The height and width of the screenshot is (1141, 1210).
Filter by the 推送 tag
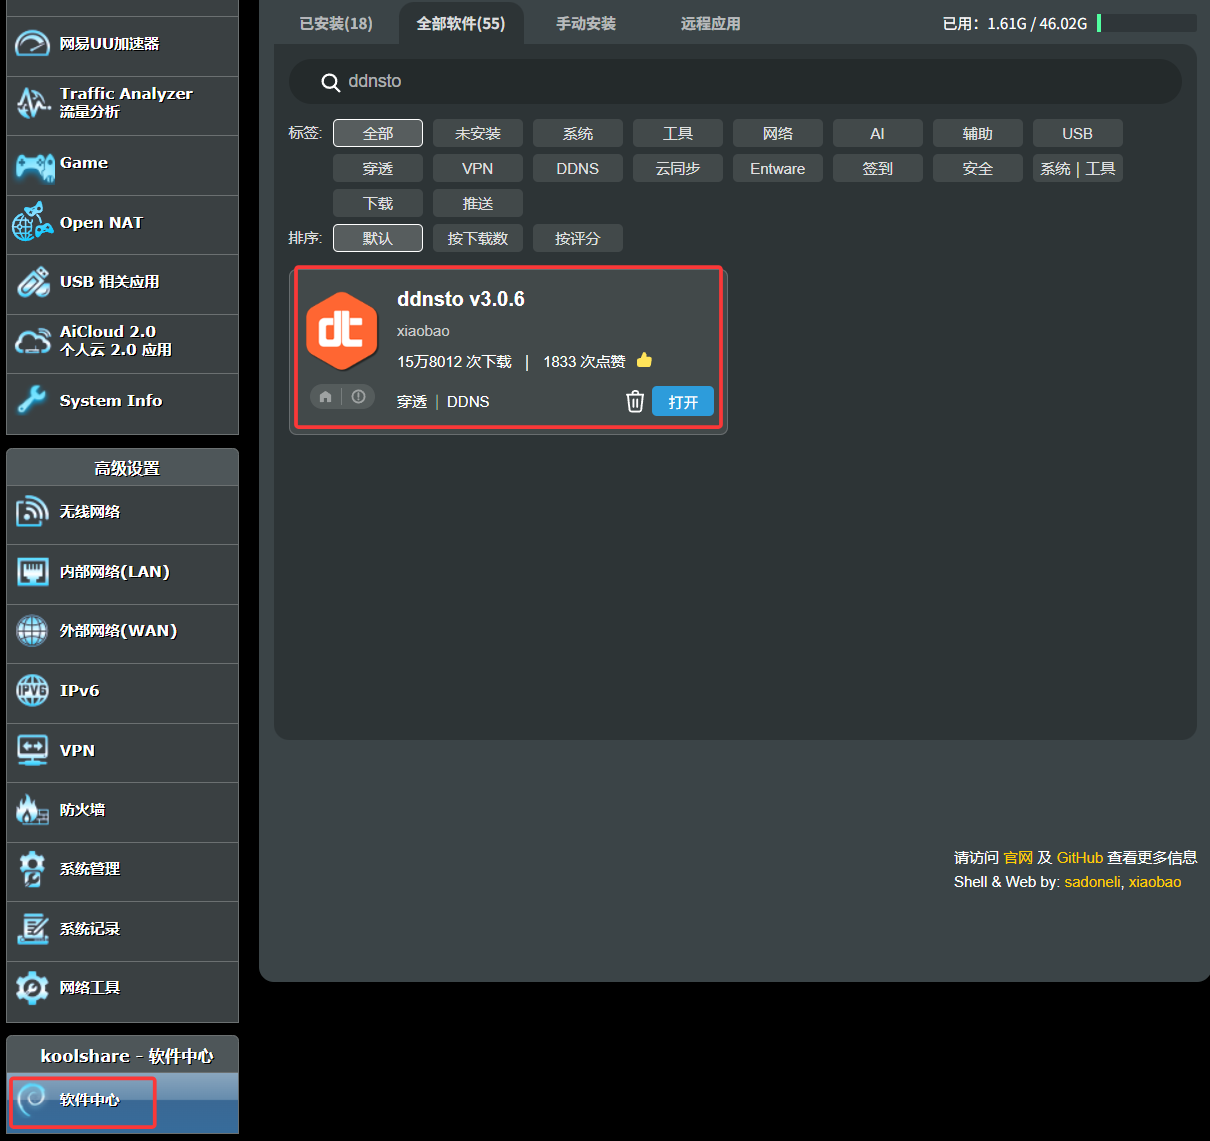pos(478,203)
